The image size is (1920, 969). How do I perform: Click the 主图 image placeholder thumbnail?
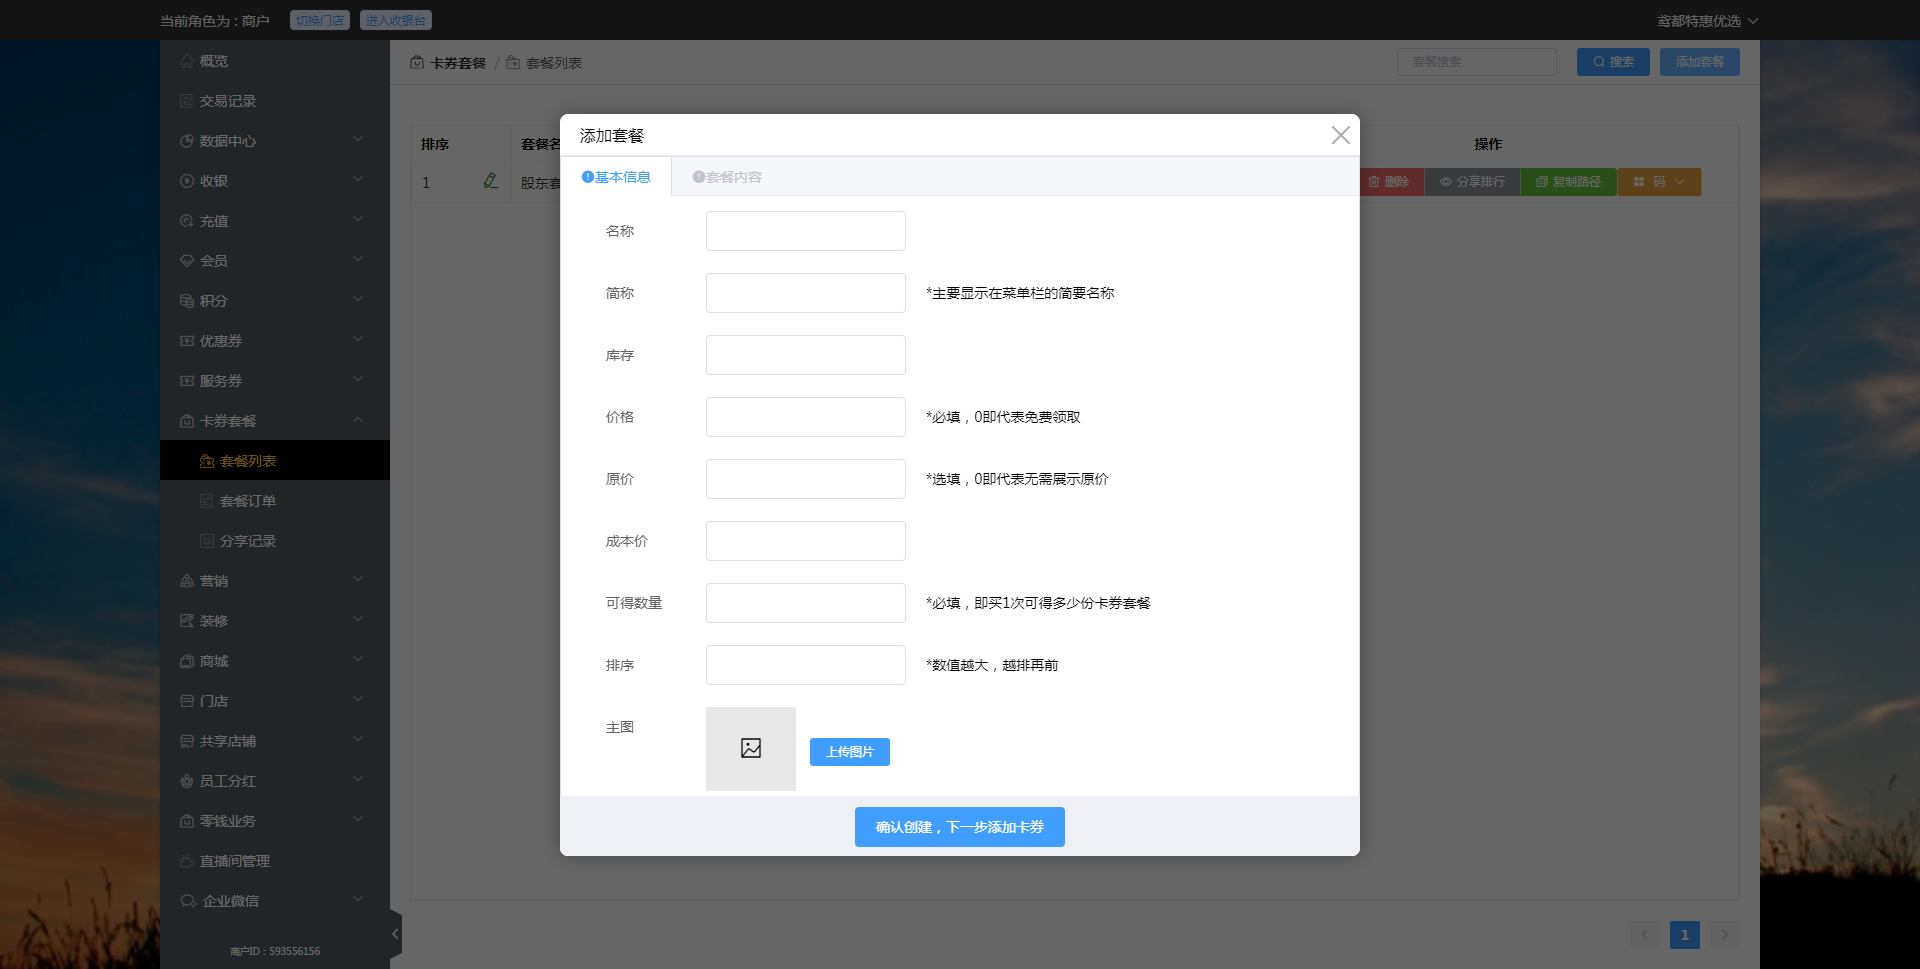coord(751,749)
